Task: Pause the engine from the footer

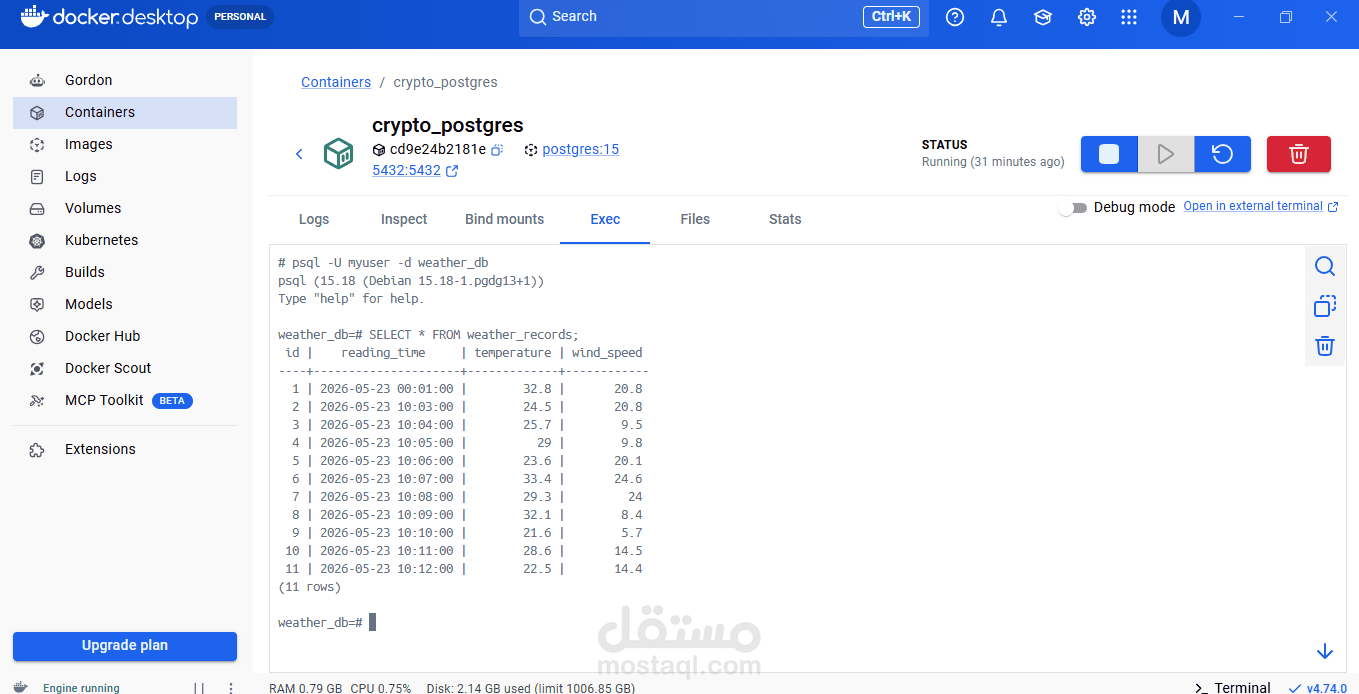Action: click(x=199, y=688)
